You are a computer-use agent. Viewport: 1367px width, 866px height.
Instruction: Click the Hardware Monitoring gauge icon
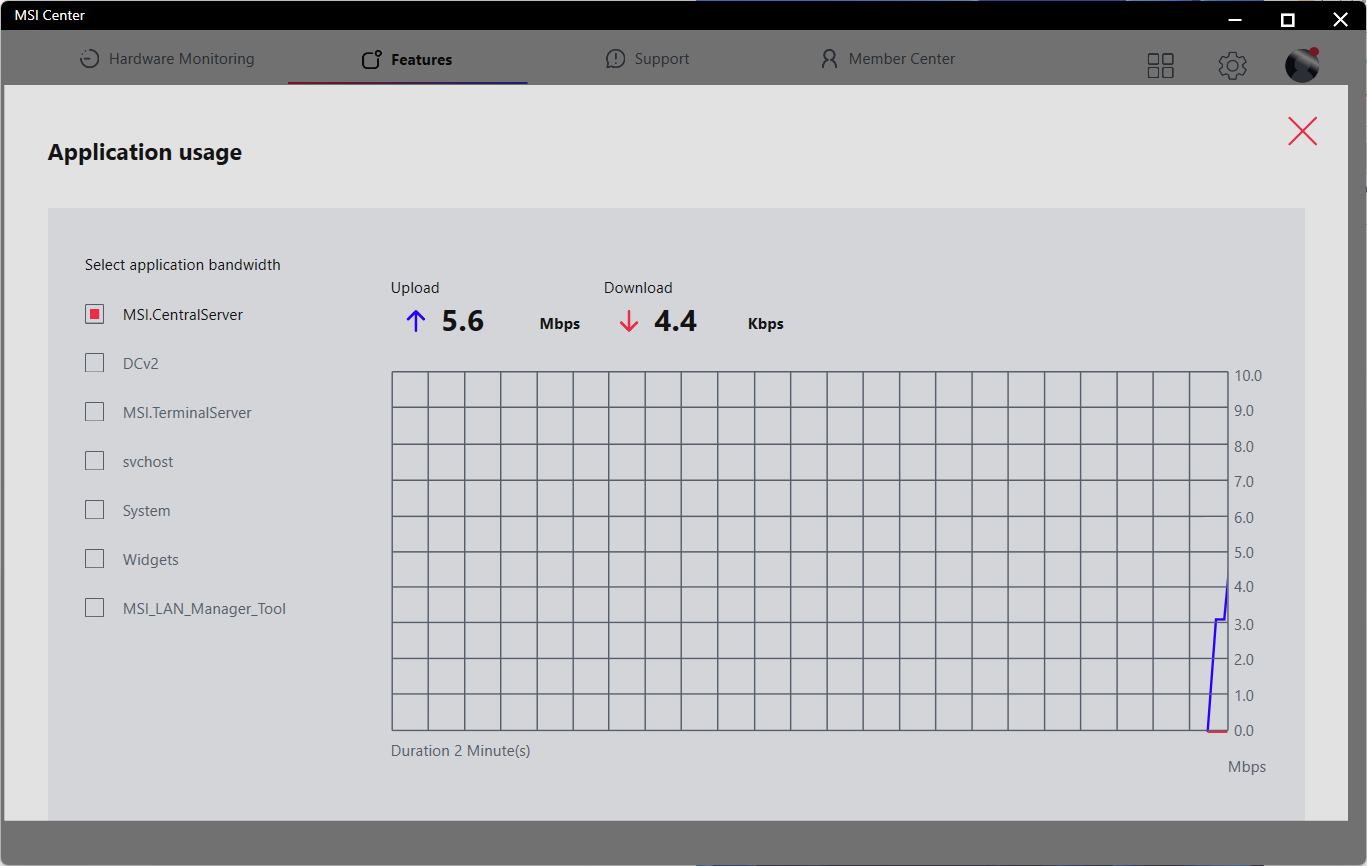click(x=90, y=59)
